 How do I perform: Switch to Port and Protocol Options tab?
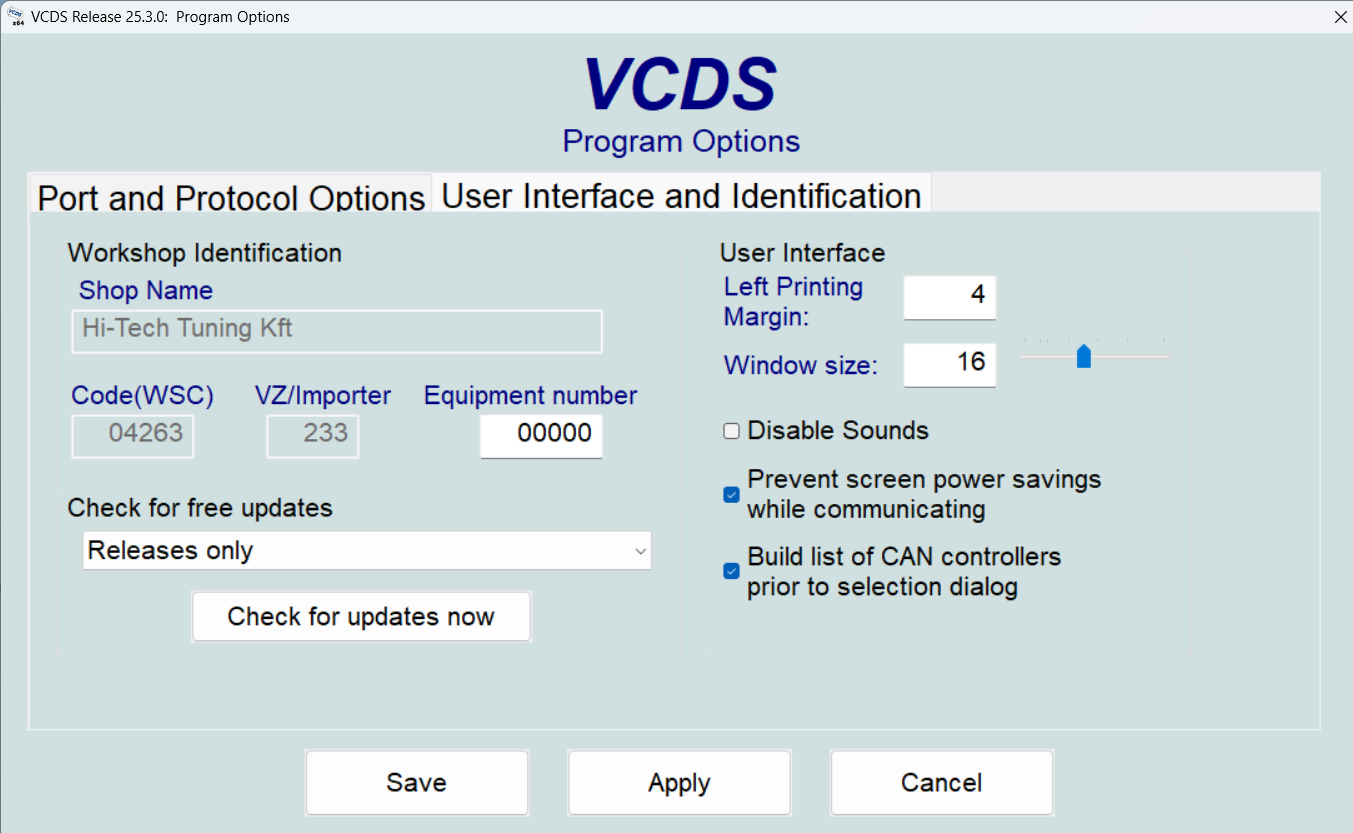(x=231, y=196)
